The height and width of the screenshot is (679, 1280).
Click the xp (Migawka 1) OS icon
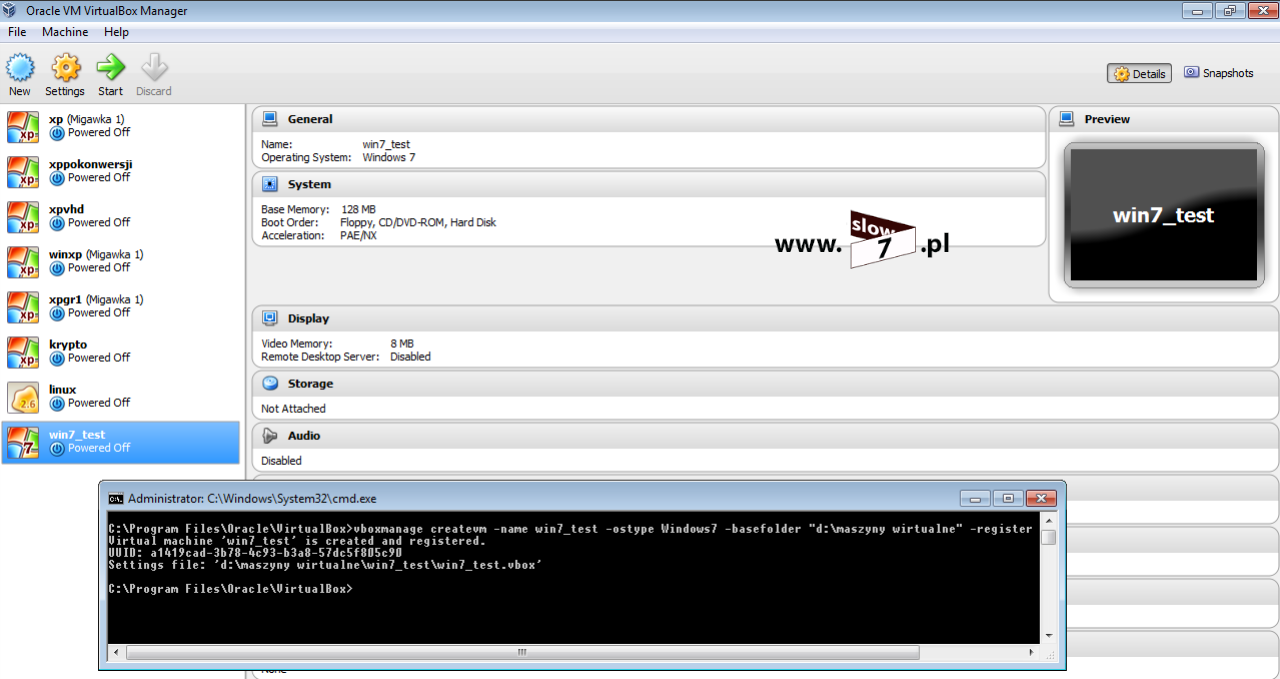23,127
